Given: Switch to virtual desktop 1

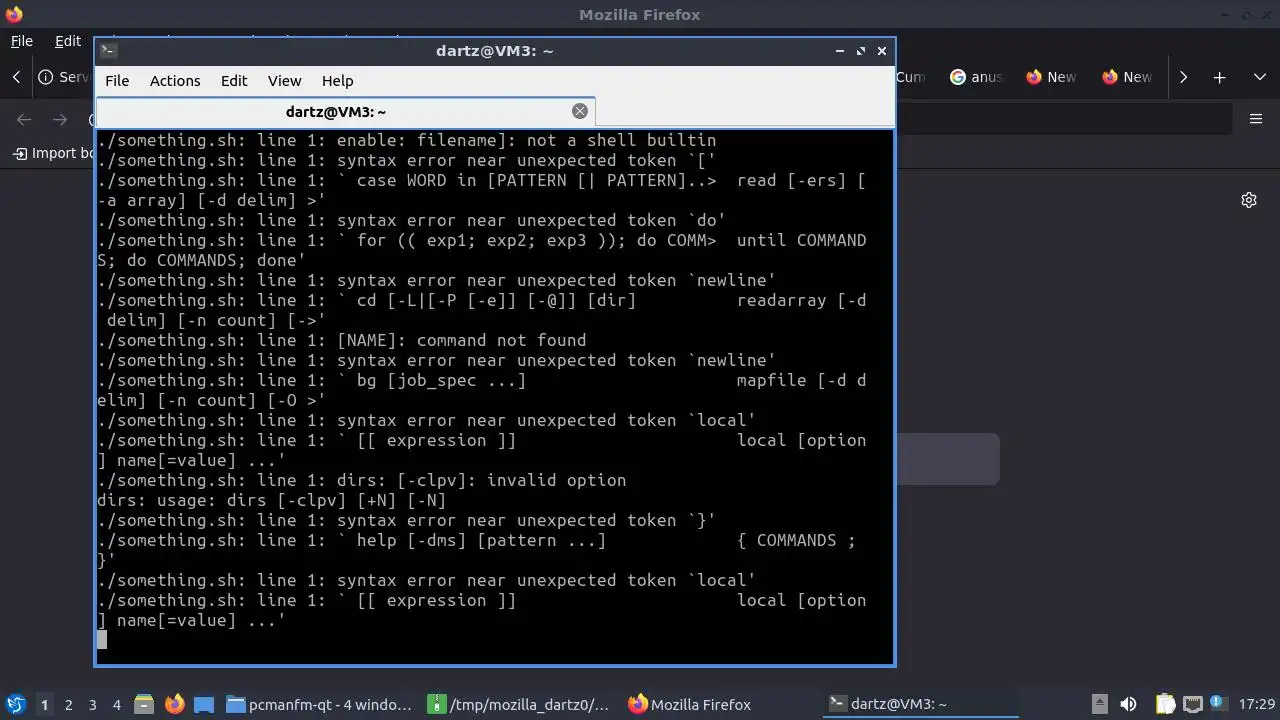Looking at the screenshot, I should [44, 704].
